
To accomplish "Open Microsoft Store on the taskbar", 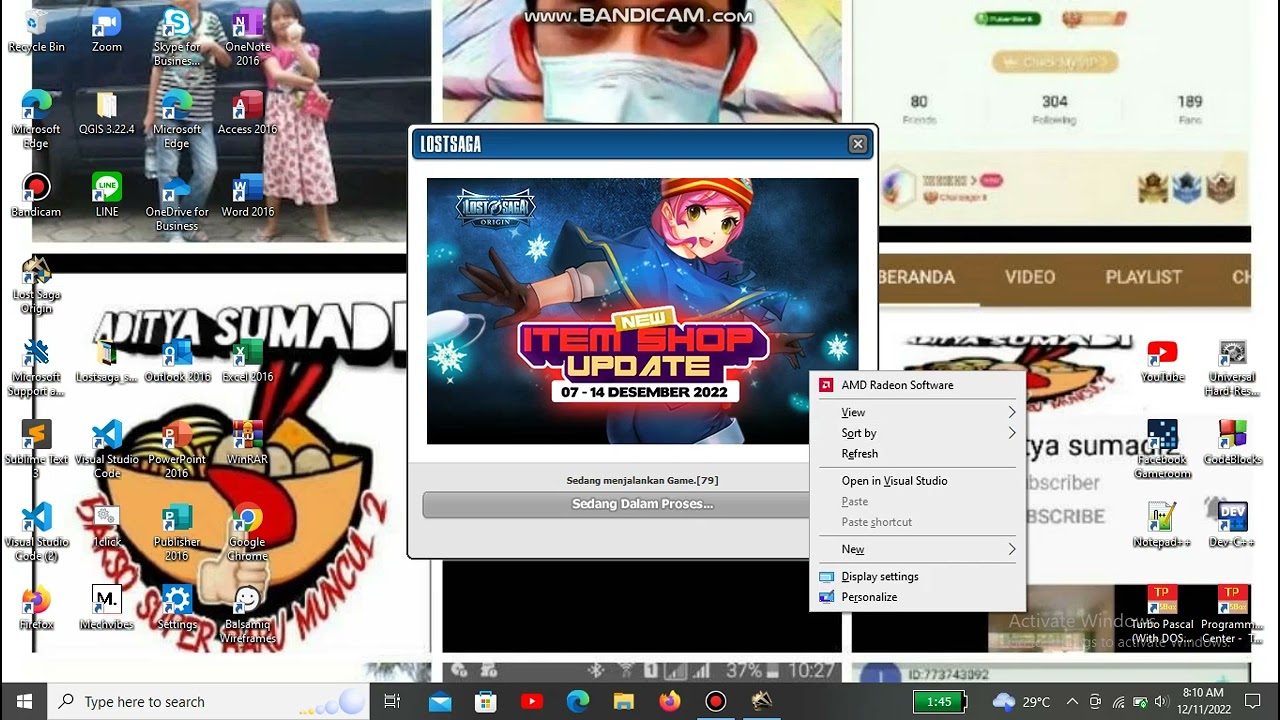I will 486,701.
